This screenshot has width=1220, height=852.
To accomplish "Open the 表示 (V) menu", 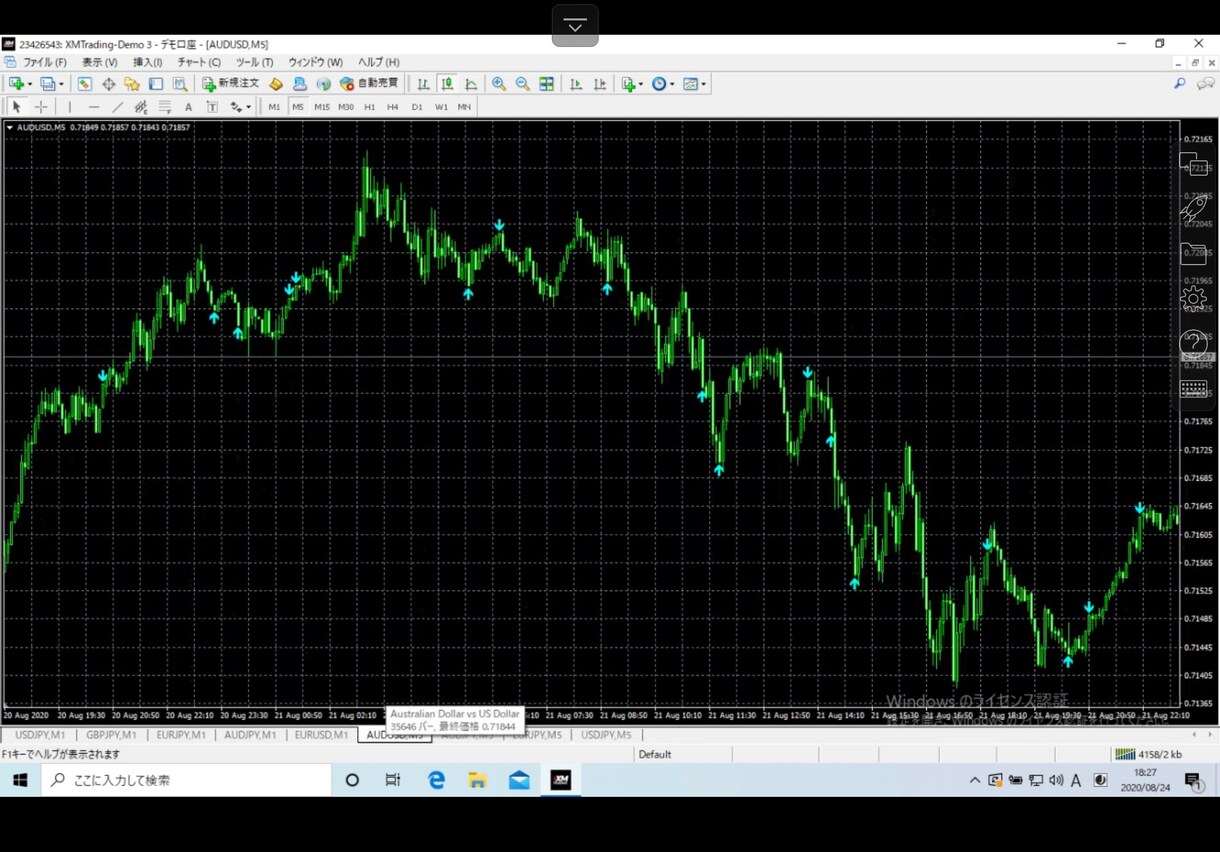I will (99, 62).
